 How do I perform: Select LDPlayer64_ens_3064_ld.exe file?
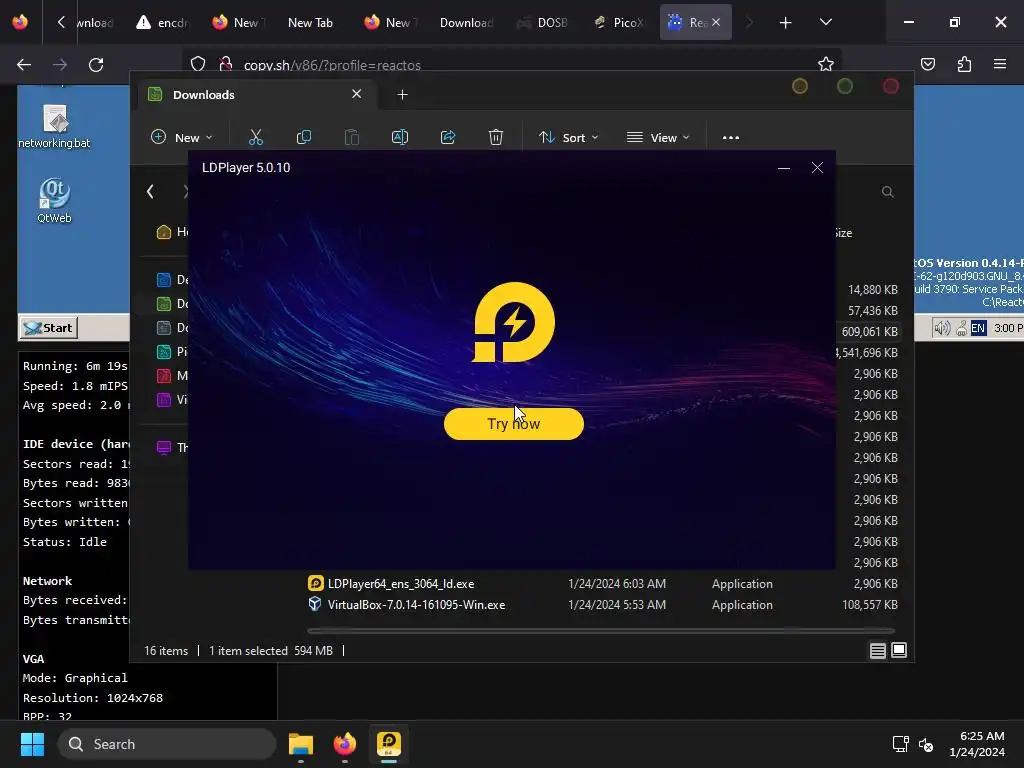(x=400, y=584)
